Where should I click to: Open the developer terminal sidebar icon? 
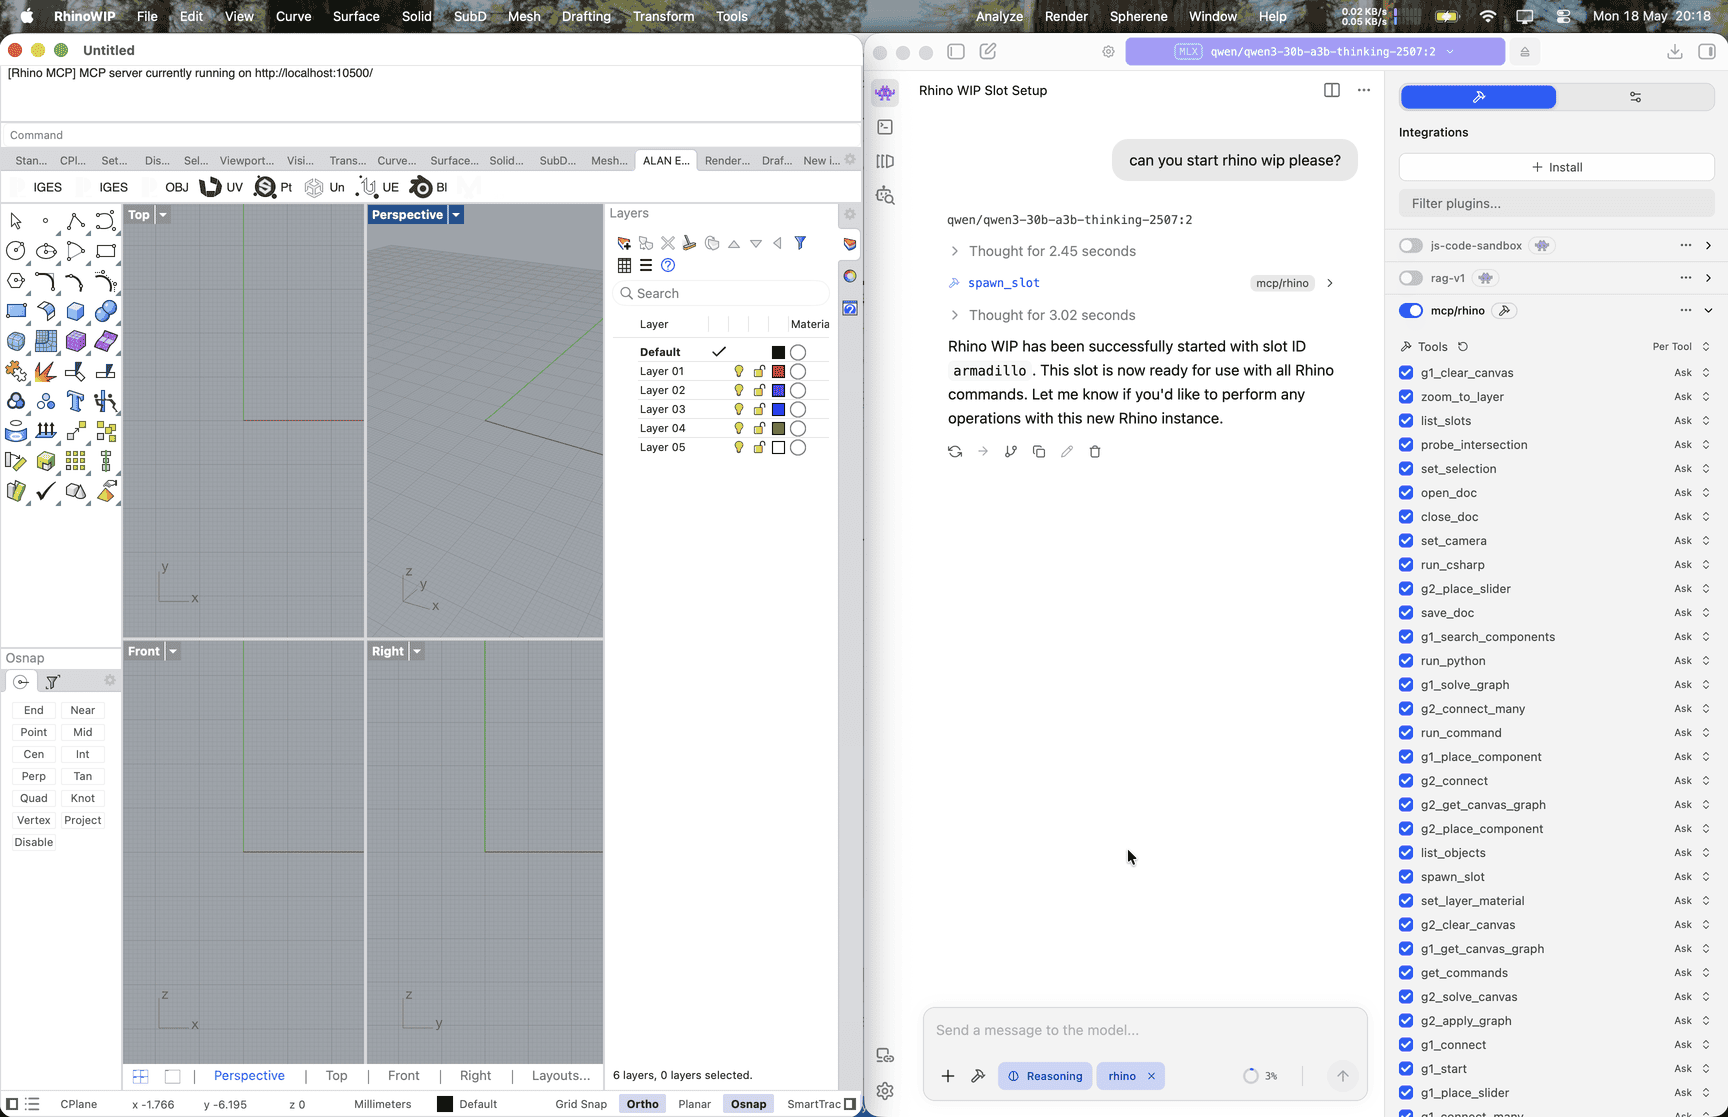click(x=885, y=127)
